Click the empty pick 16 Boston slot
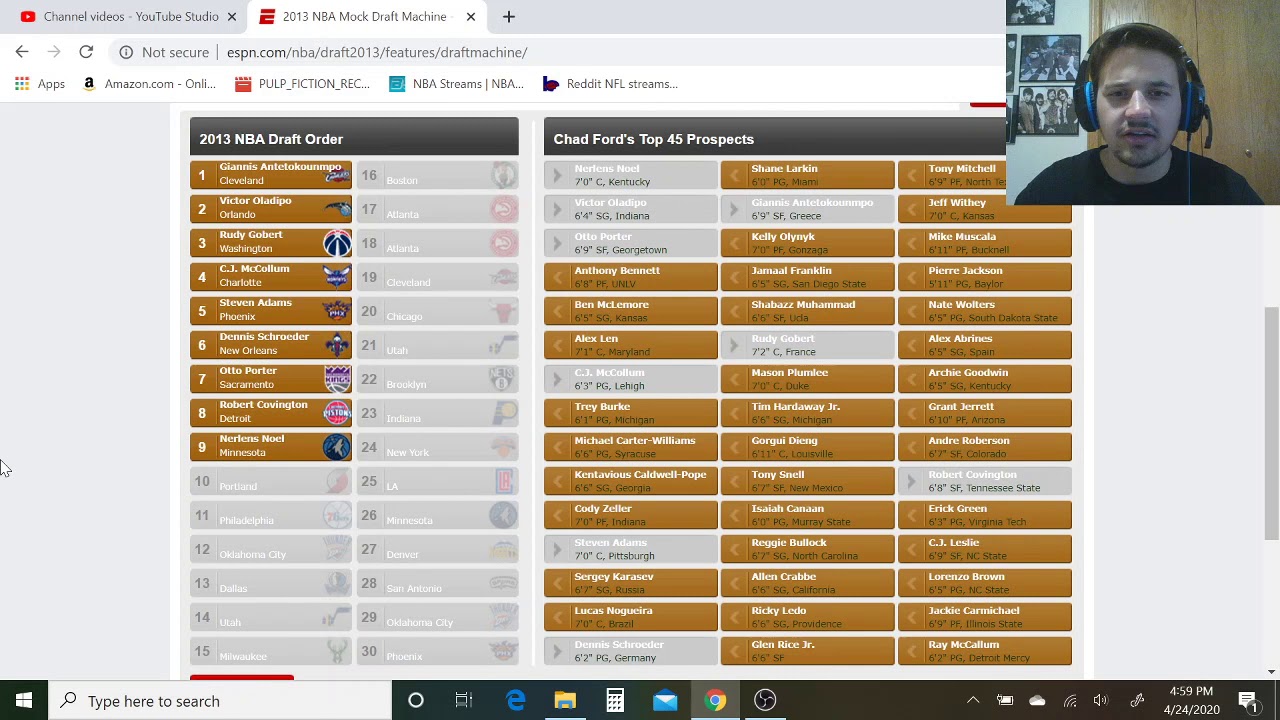1280x720 pixels. pyautogui.click(x=438, y=175)
